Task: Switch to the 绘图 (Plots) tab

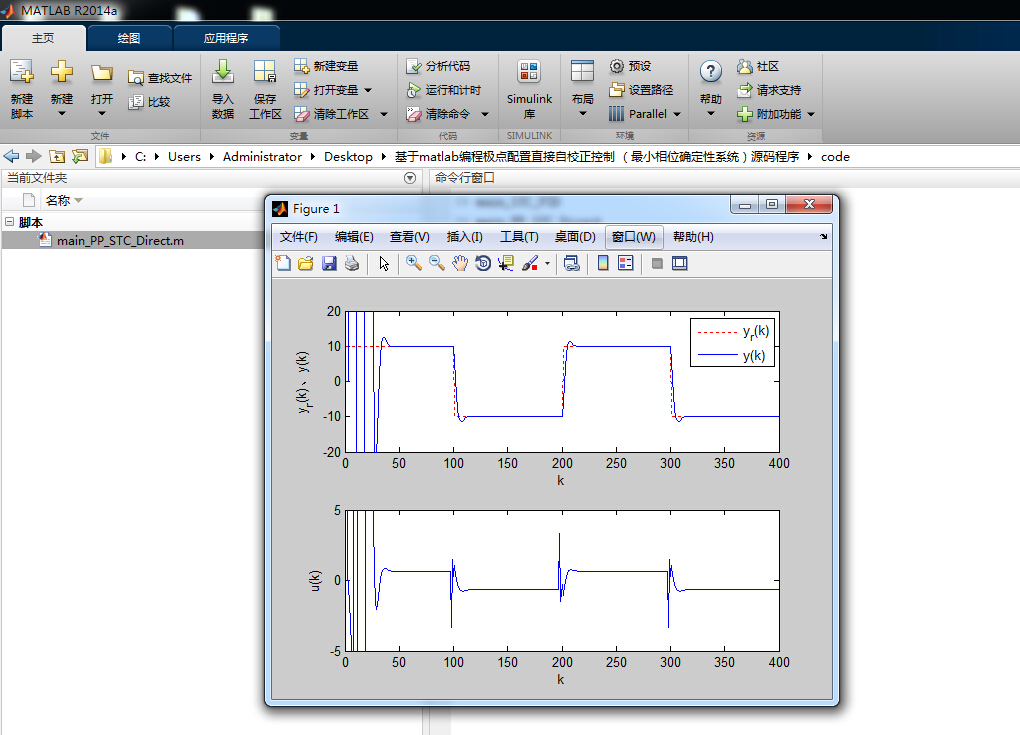Action: click(x=129, y=38)
